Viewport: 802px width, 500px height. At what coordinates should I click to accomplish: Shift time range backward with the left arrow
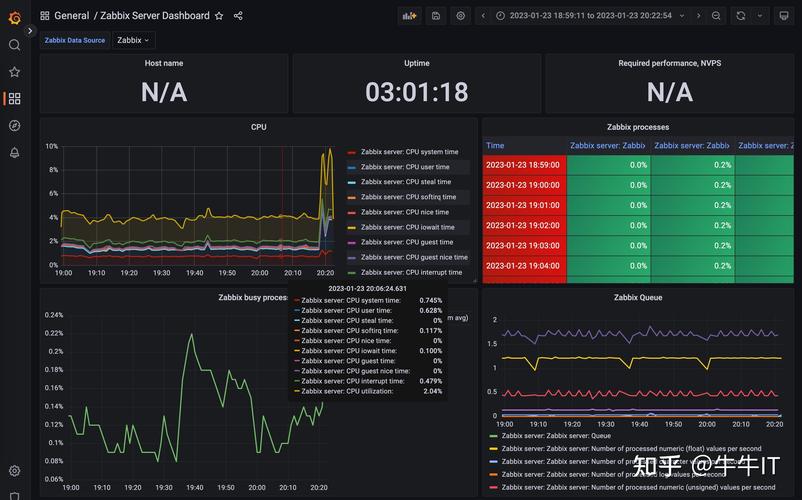(483, 16)
